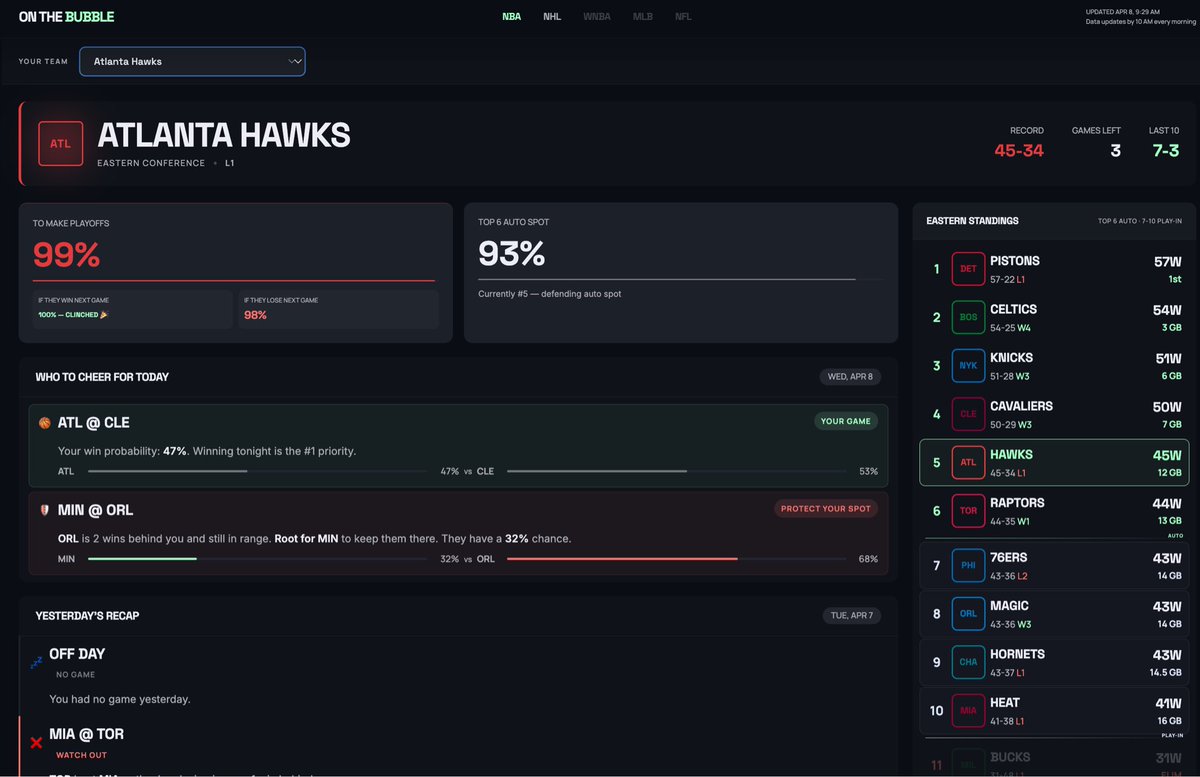Click the NYK badge in standings
1200x777 pixels.
click(968, 366)
